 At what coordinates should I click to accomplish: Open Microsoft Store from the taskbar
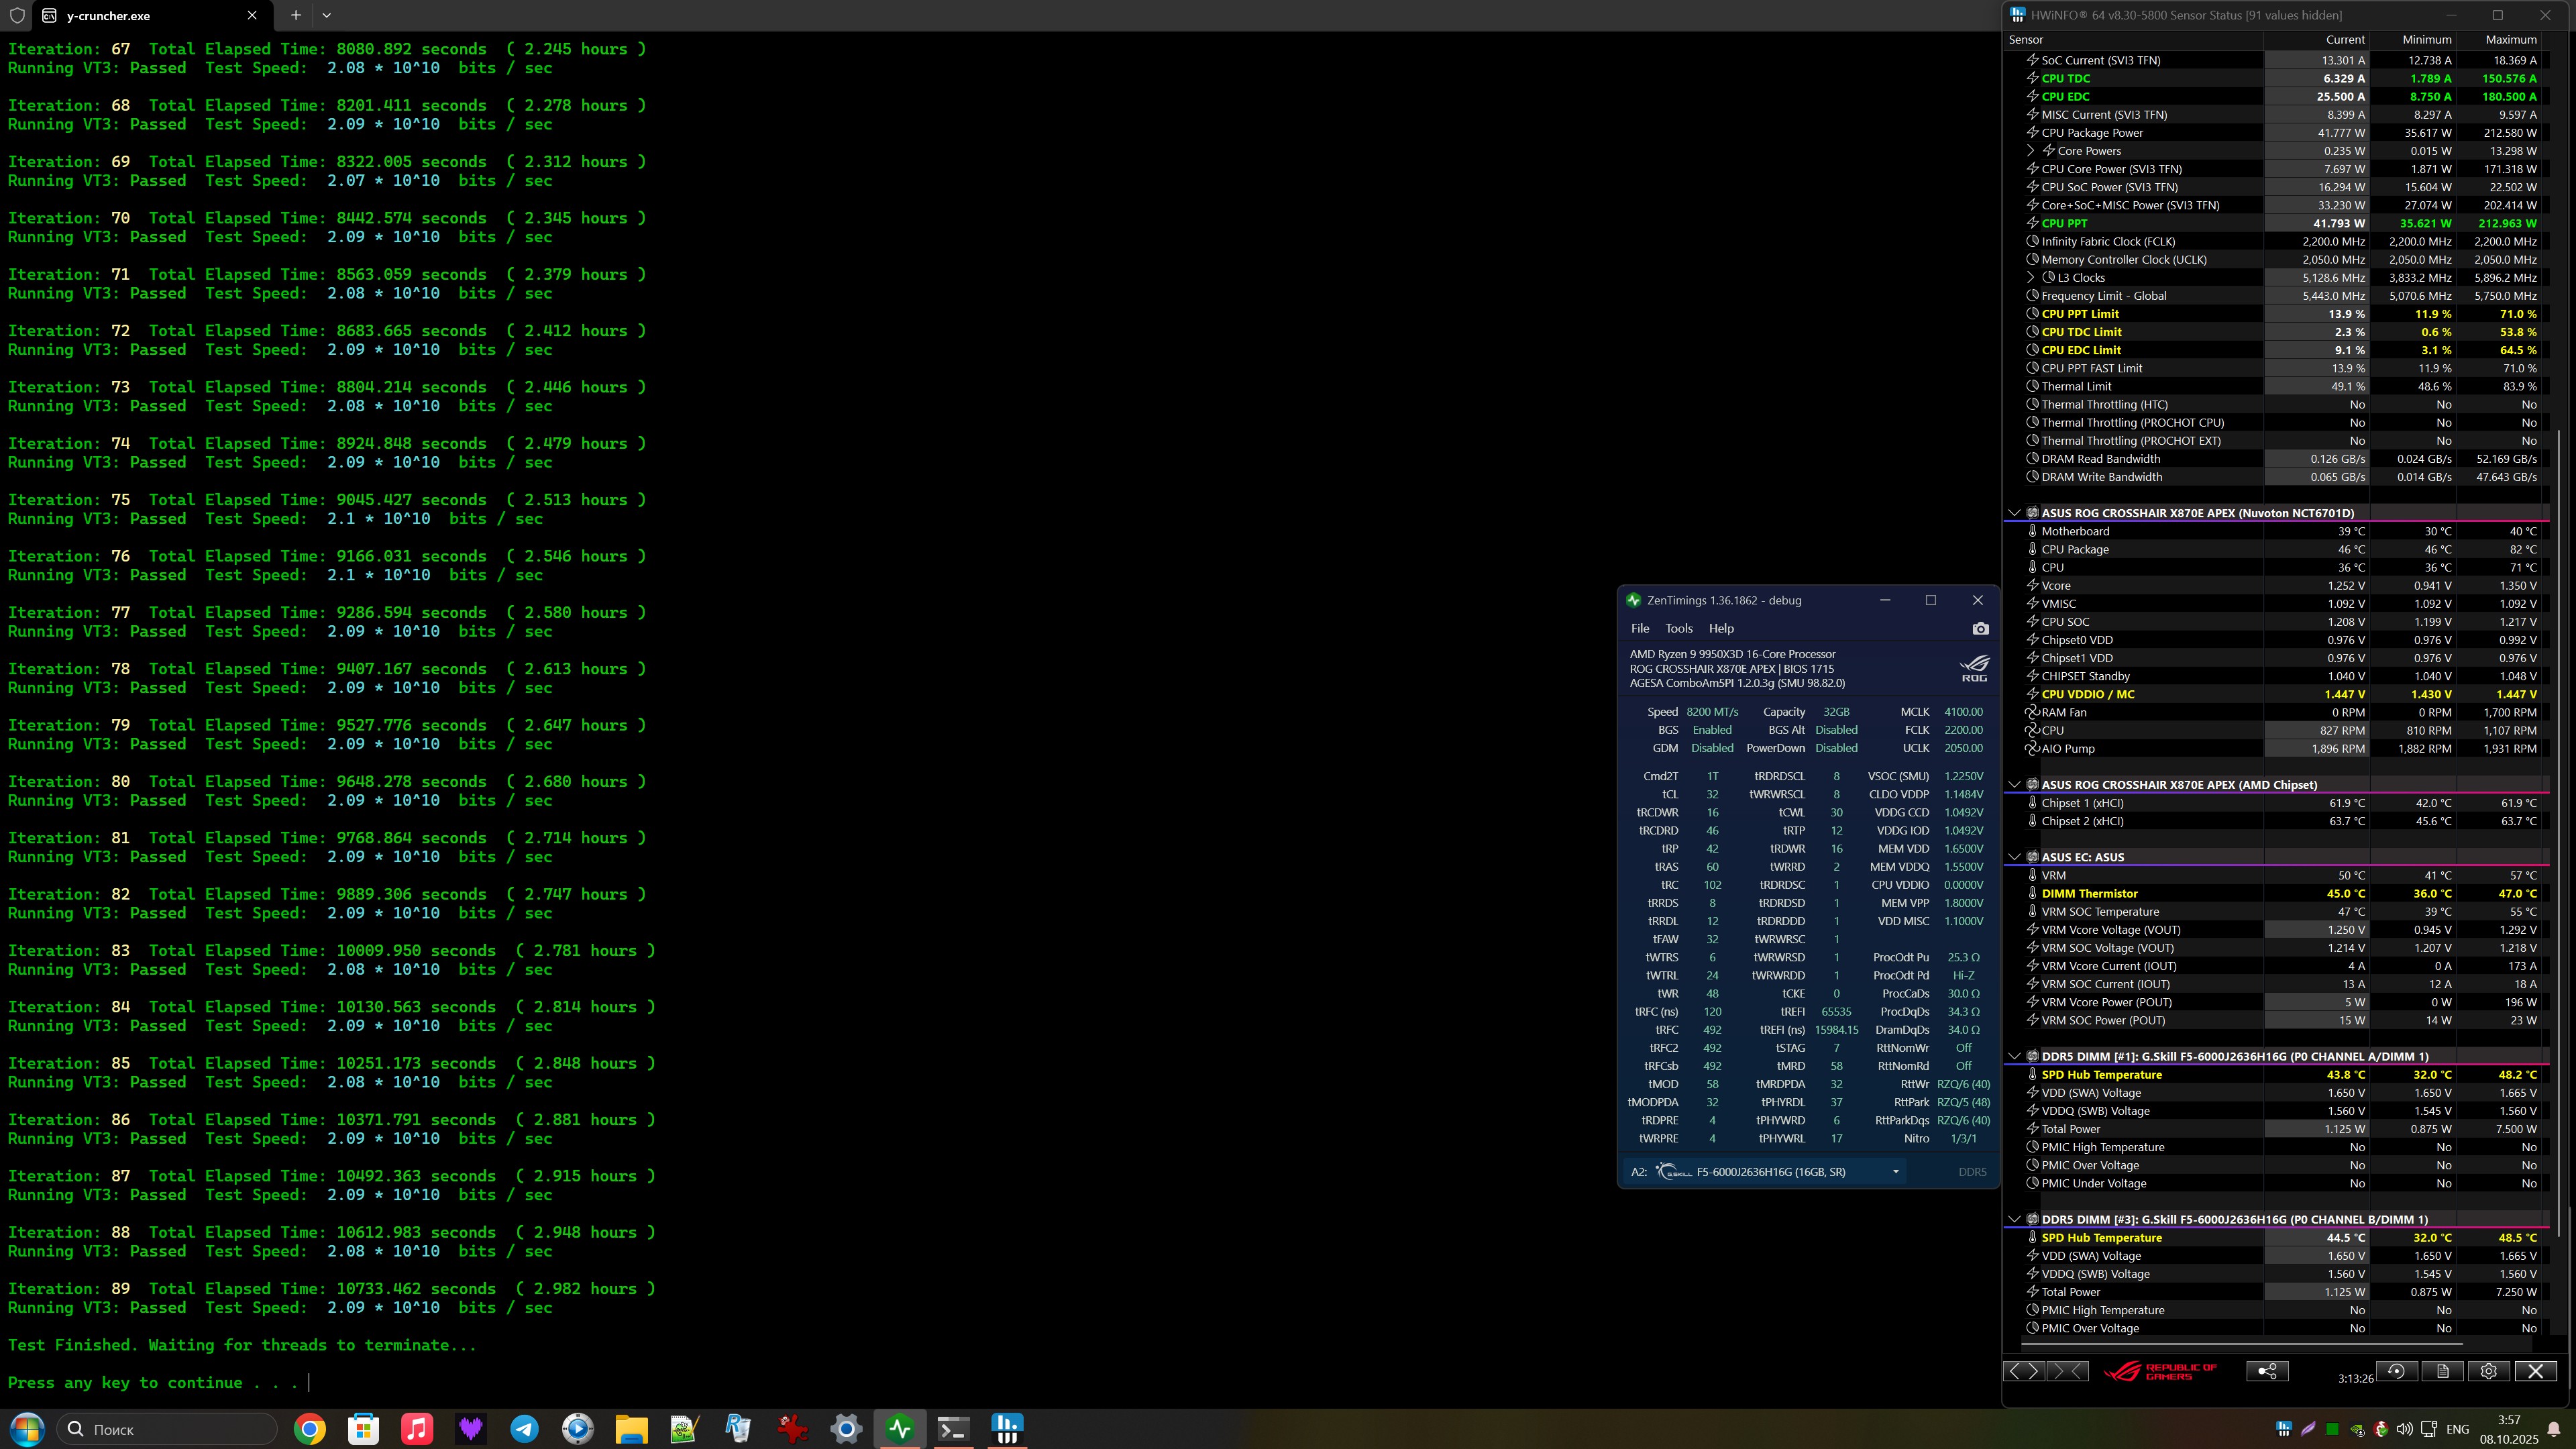[x=363, y=1429]
